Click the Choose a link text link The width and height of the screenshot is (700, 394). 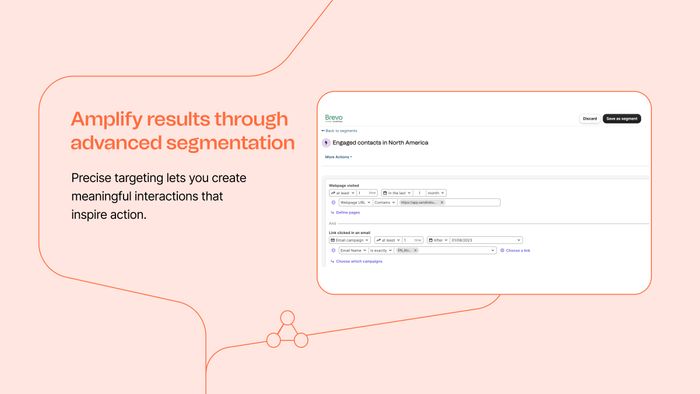518,250
